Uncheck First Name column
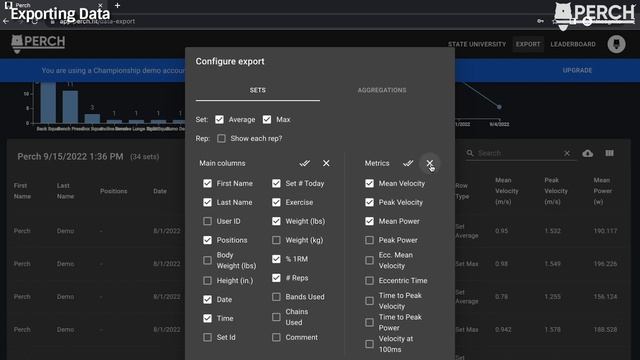Image resolution: width=640 pixels, height=360 pixels. (x=207, y=184)
